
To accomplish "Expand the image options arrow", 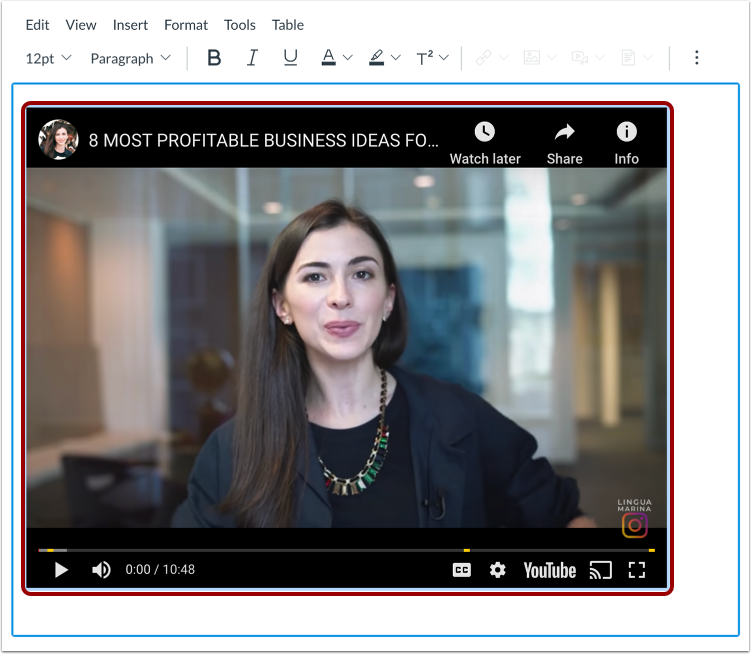I will [552, 58].
